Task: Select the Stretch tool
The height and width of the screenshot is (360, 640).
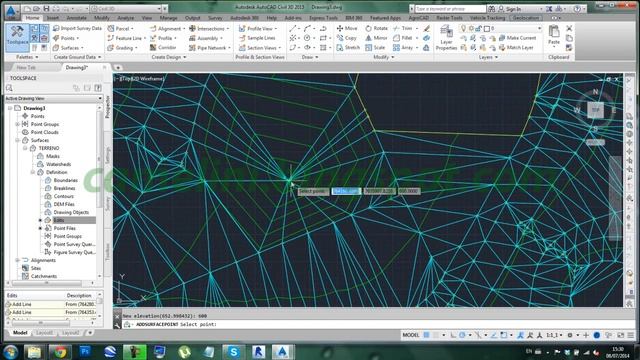Action: (x=348, y=48)
